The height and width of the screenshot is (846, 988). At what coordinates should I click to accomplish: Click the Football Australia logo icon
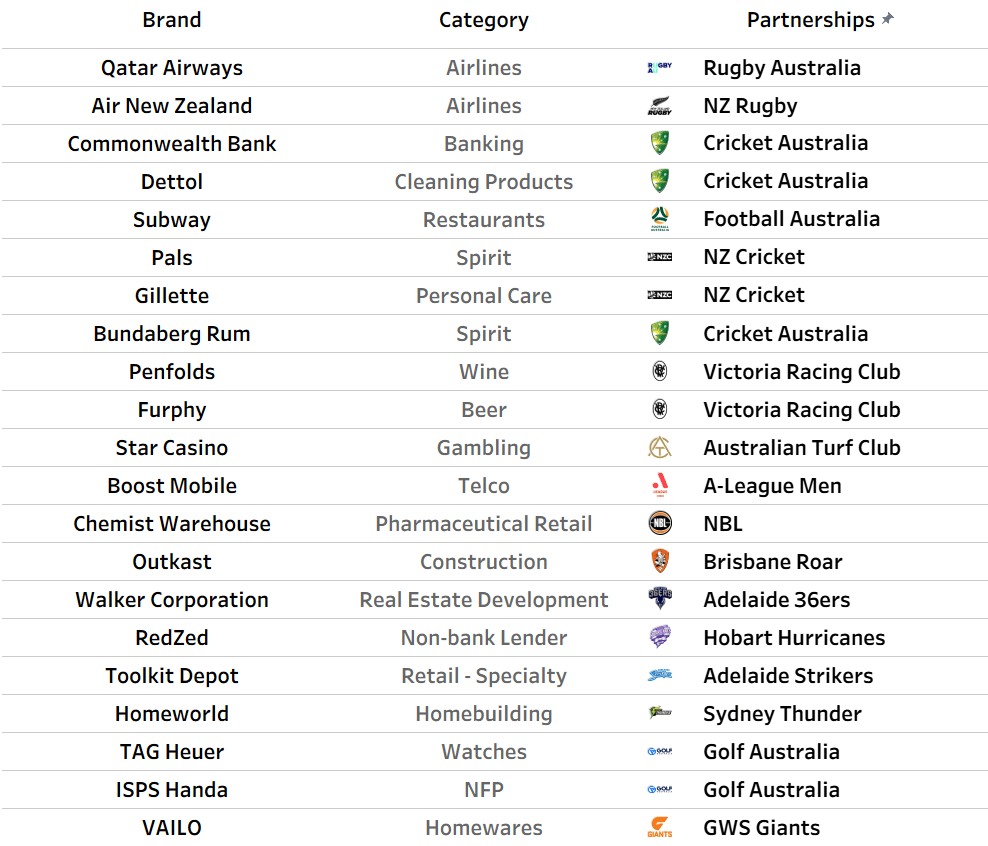tap(660, 219)
